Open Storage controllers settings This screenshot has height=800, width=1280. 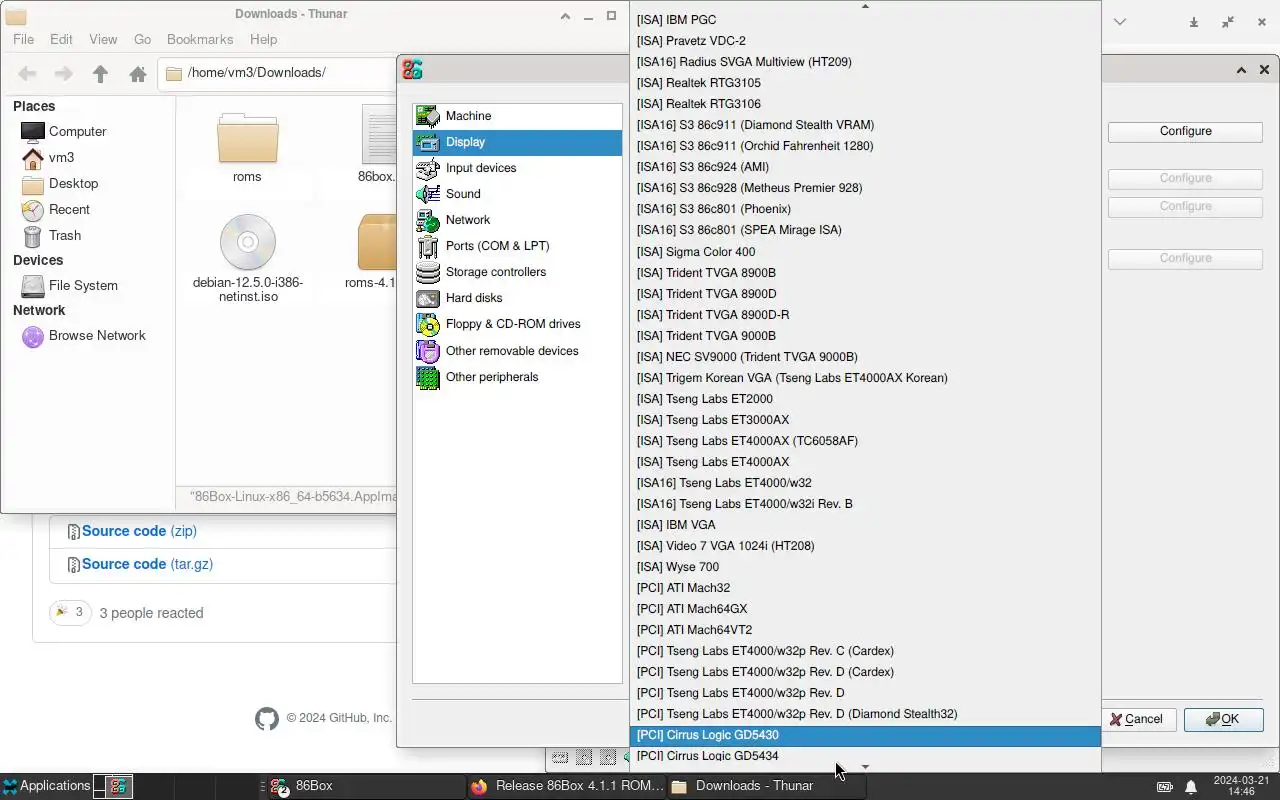pyautogui.click(x=517, y=272)
